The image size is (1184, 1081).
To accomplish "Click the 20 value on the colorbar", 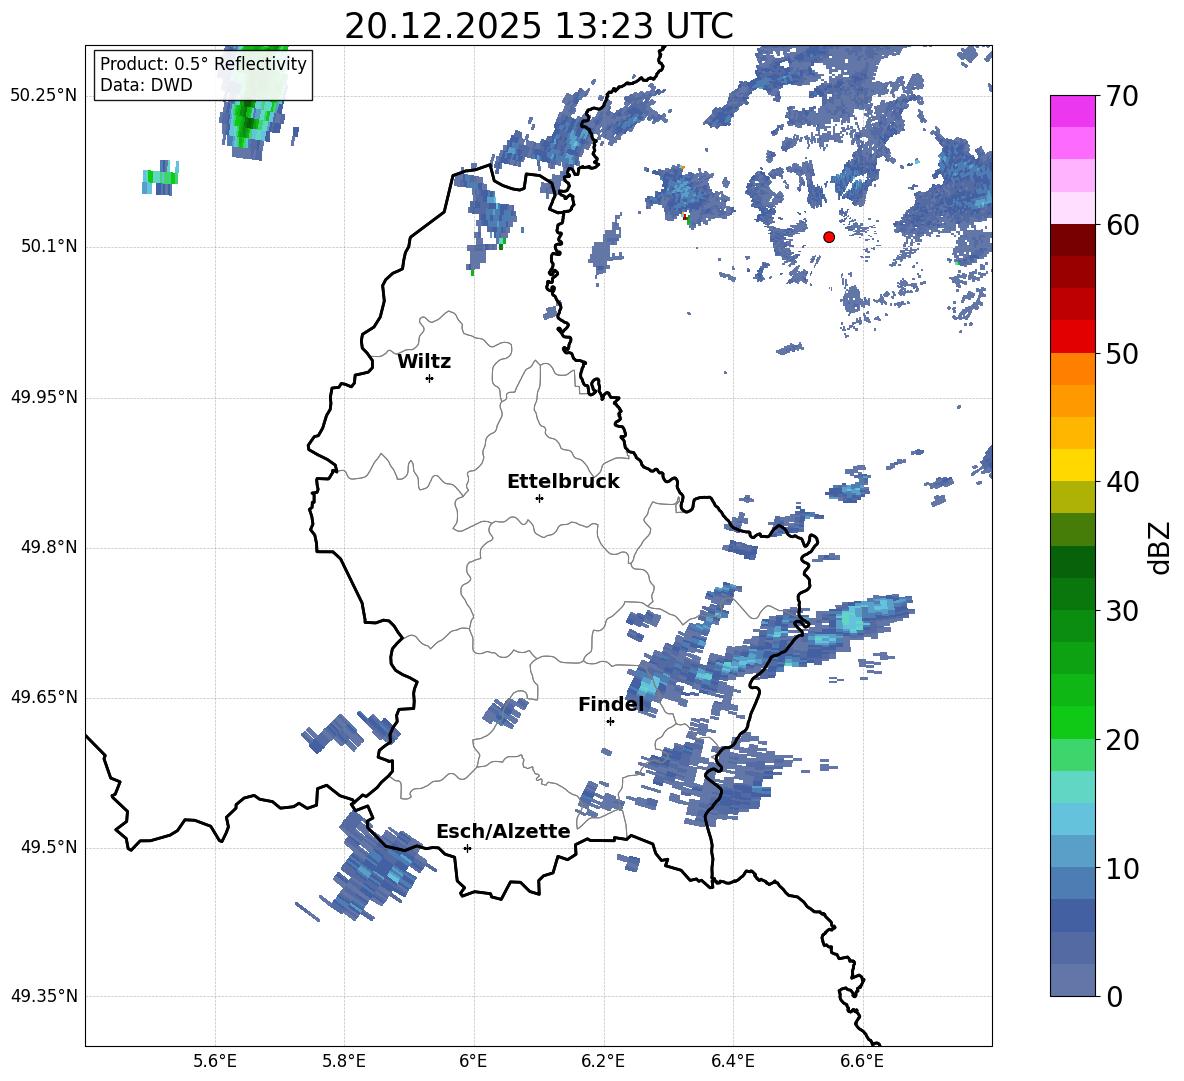I will [1123, 739].
